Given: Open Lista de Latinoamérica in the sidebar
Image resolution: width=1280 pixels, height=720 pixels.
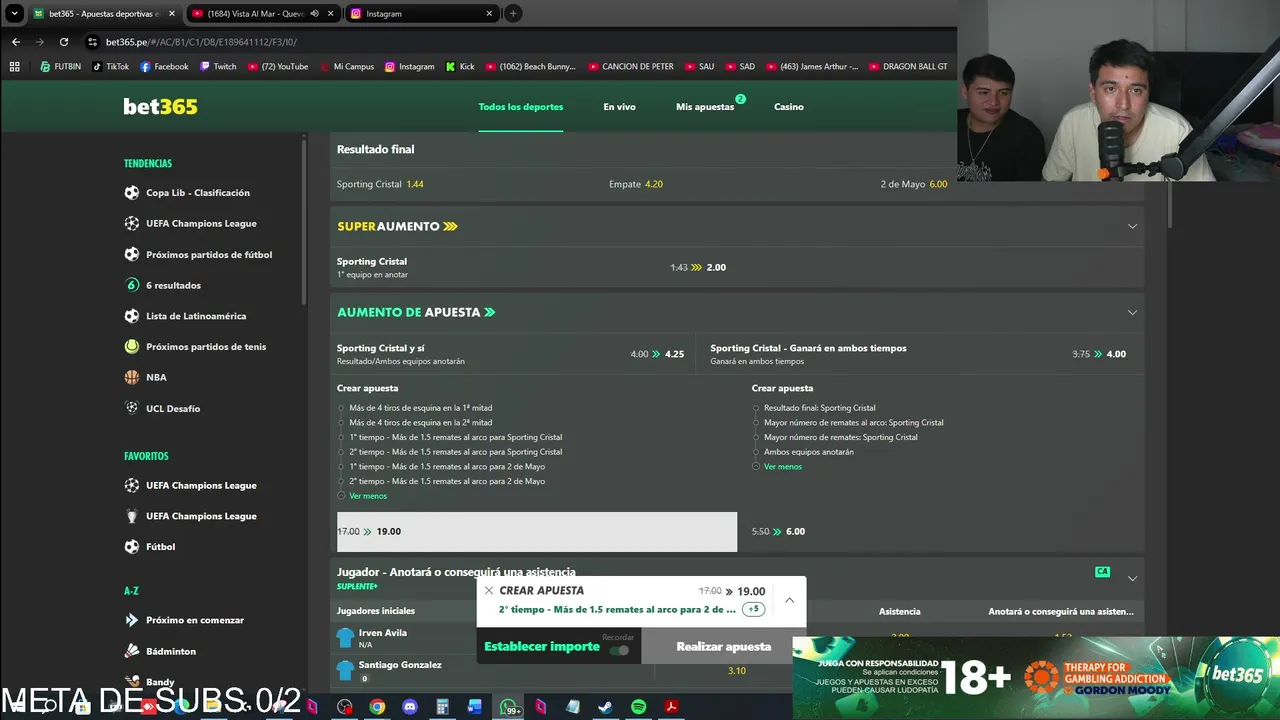Looking at the screenshot, I should tap(185, 316).
